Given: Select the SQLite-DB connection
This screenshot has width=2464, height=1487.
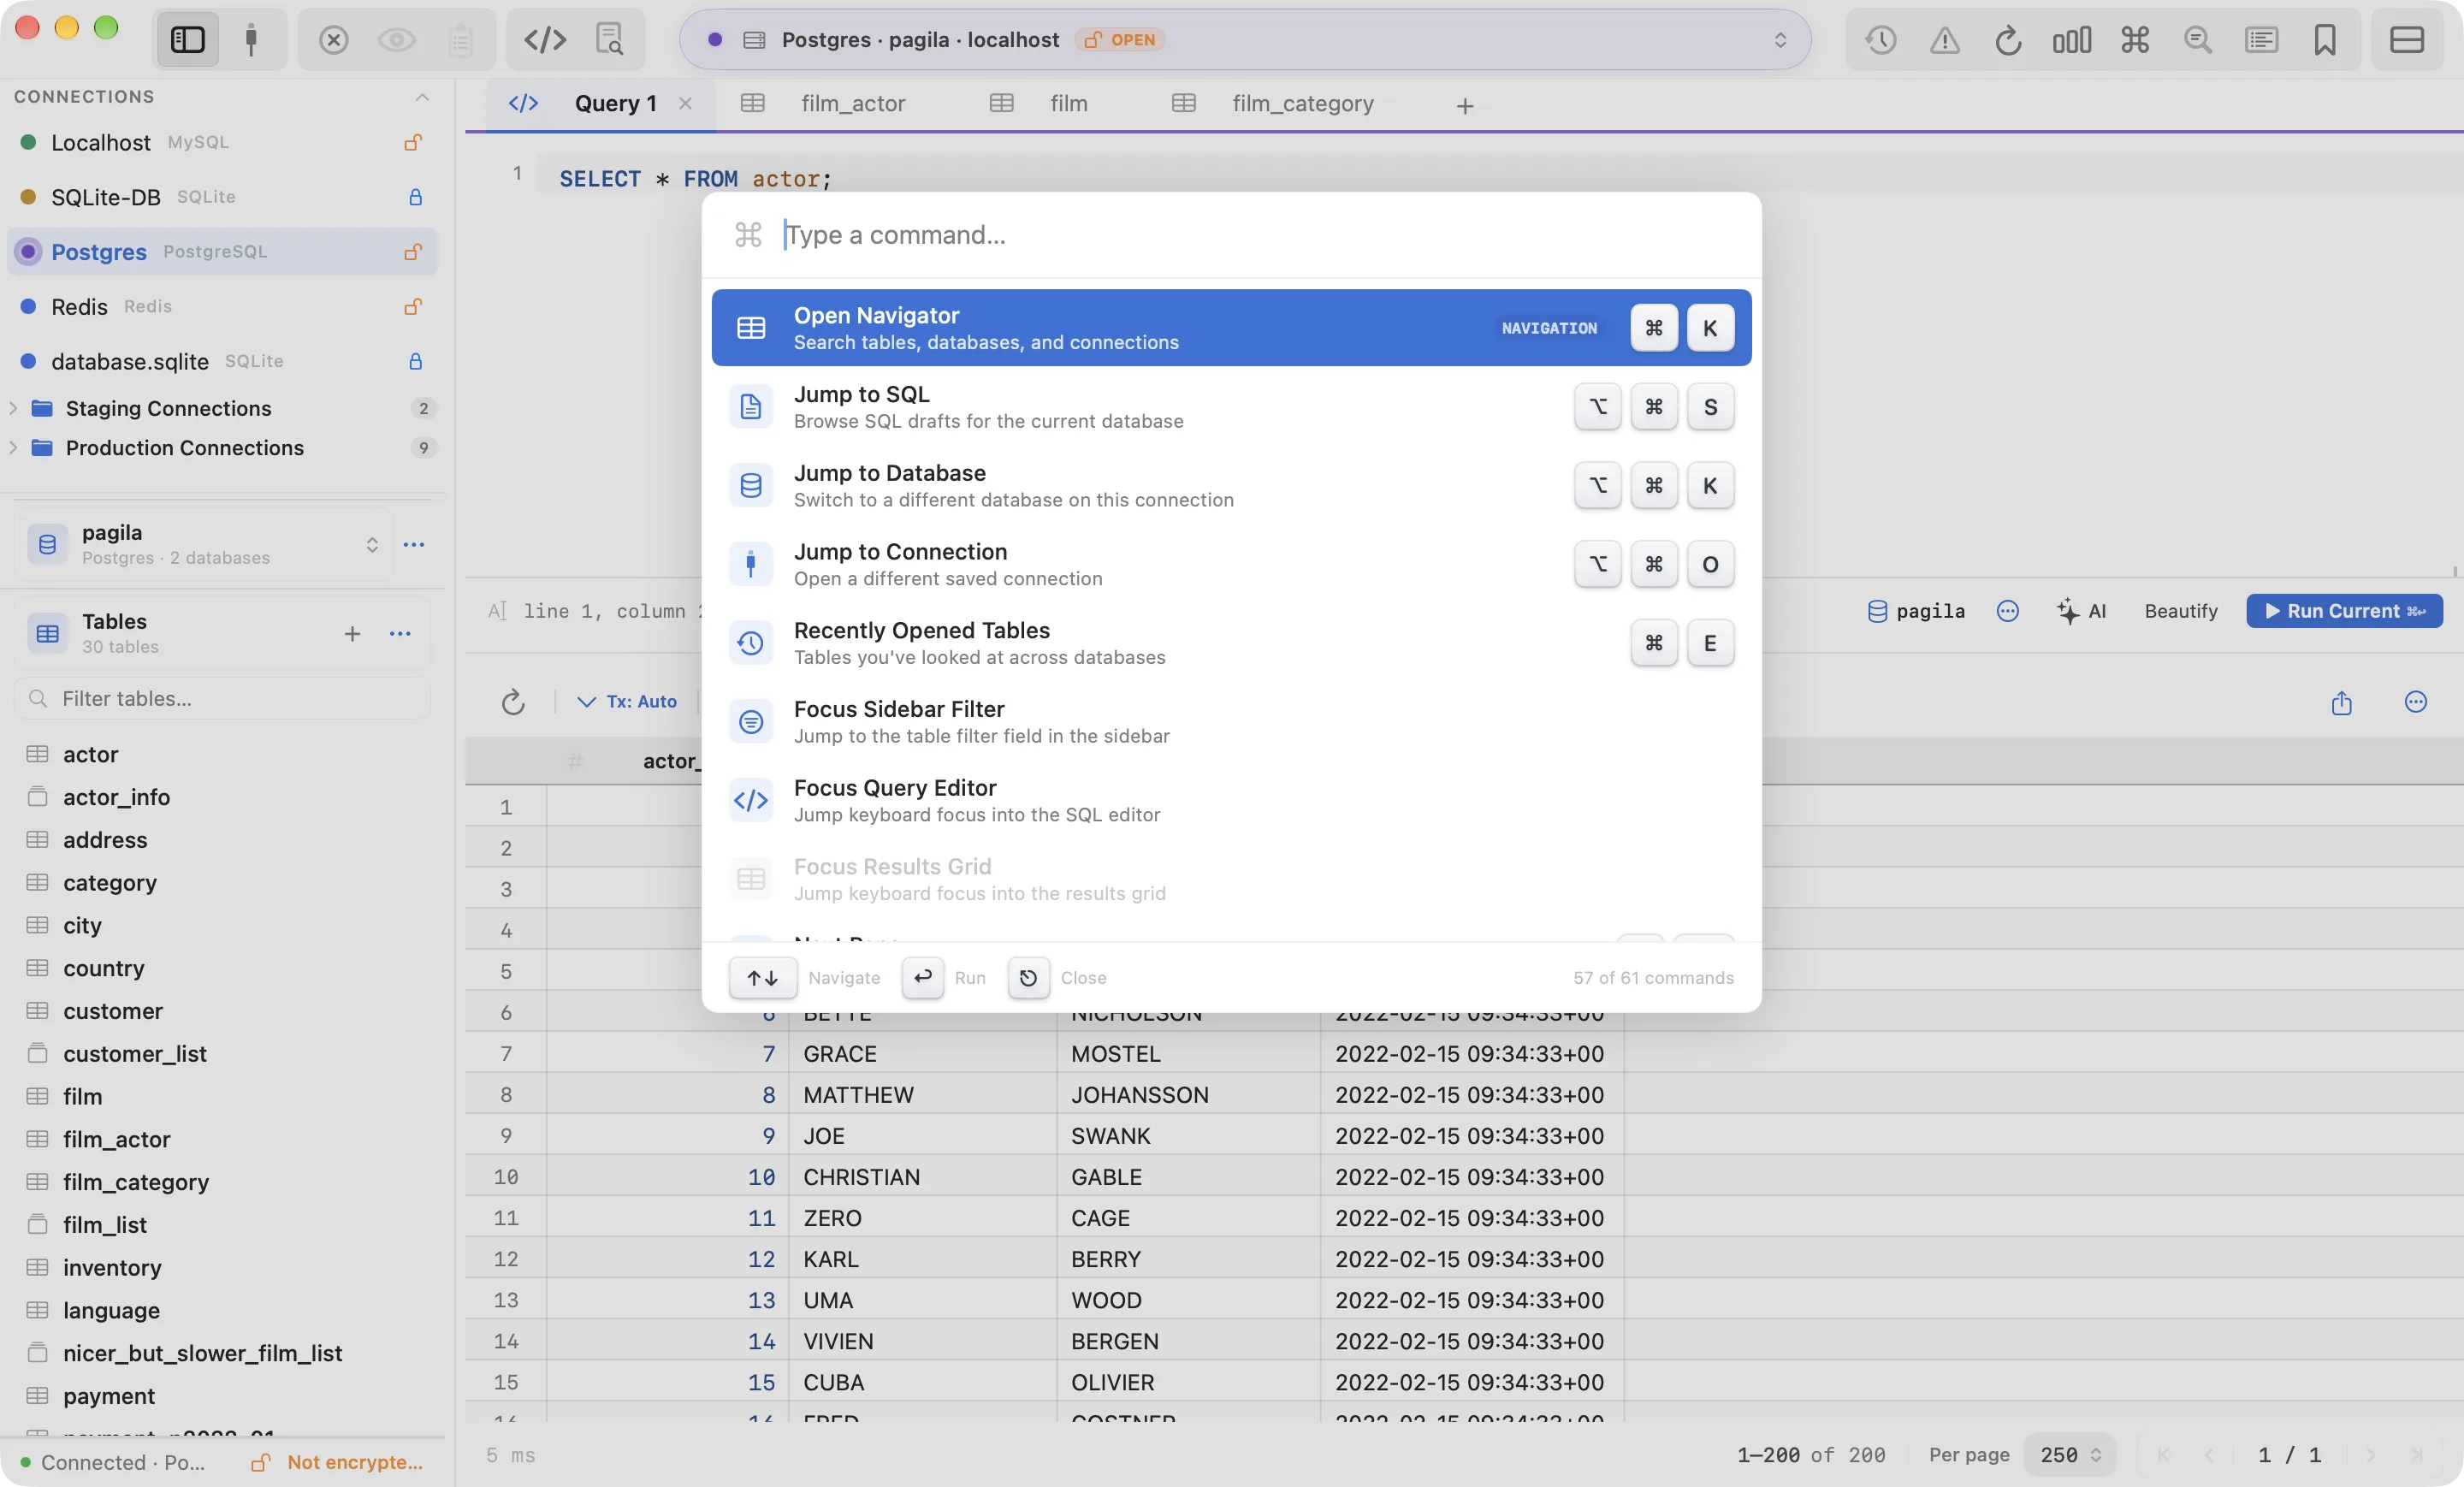Looking at the screenshot, I should [222, 197].
